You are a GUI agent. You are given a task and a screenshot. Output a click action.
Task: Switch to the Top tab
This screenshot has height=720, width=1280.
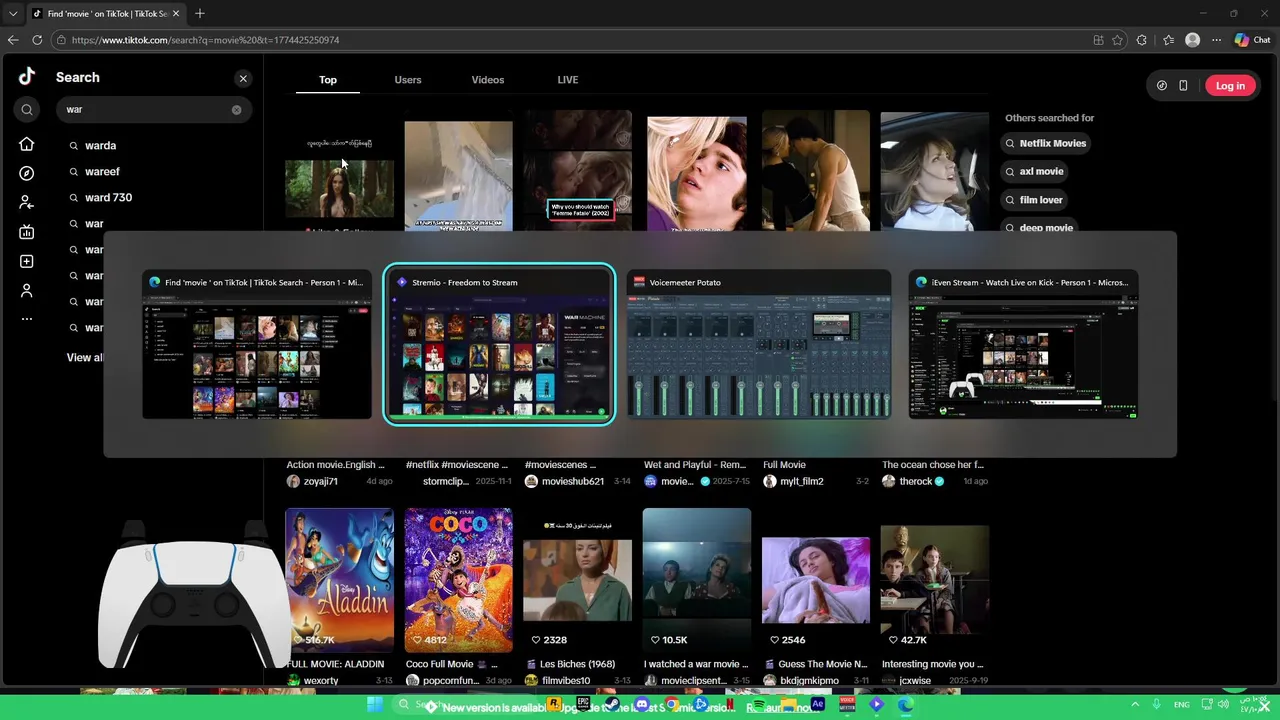tap(328, 80)
